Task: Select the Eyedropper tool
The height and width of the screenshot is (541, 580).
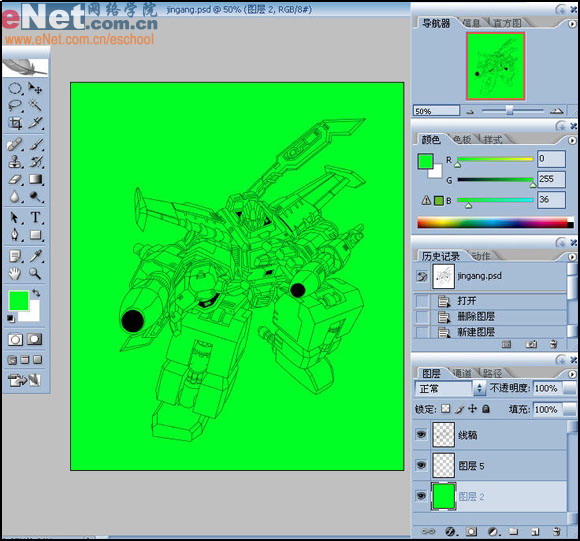Action: [x=36, y=256]
